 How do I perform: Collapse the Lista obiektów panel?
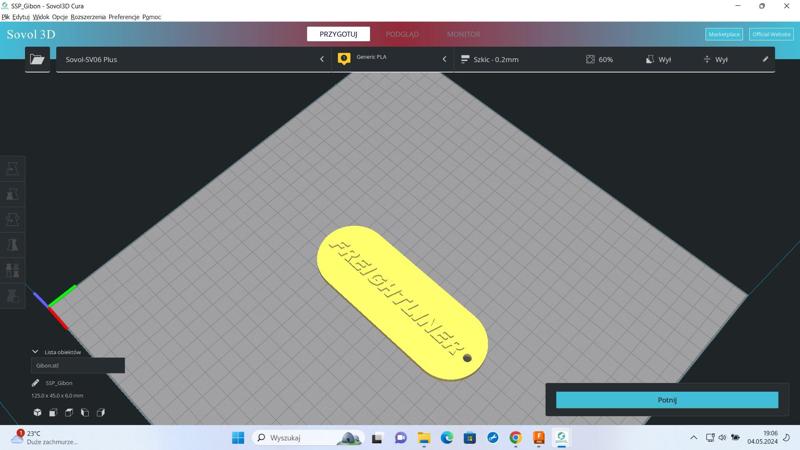(x=35, y=352)
